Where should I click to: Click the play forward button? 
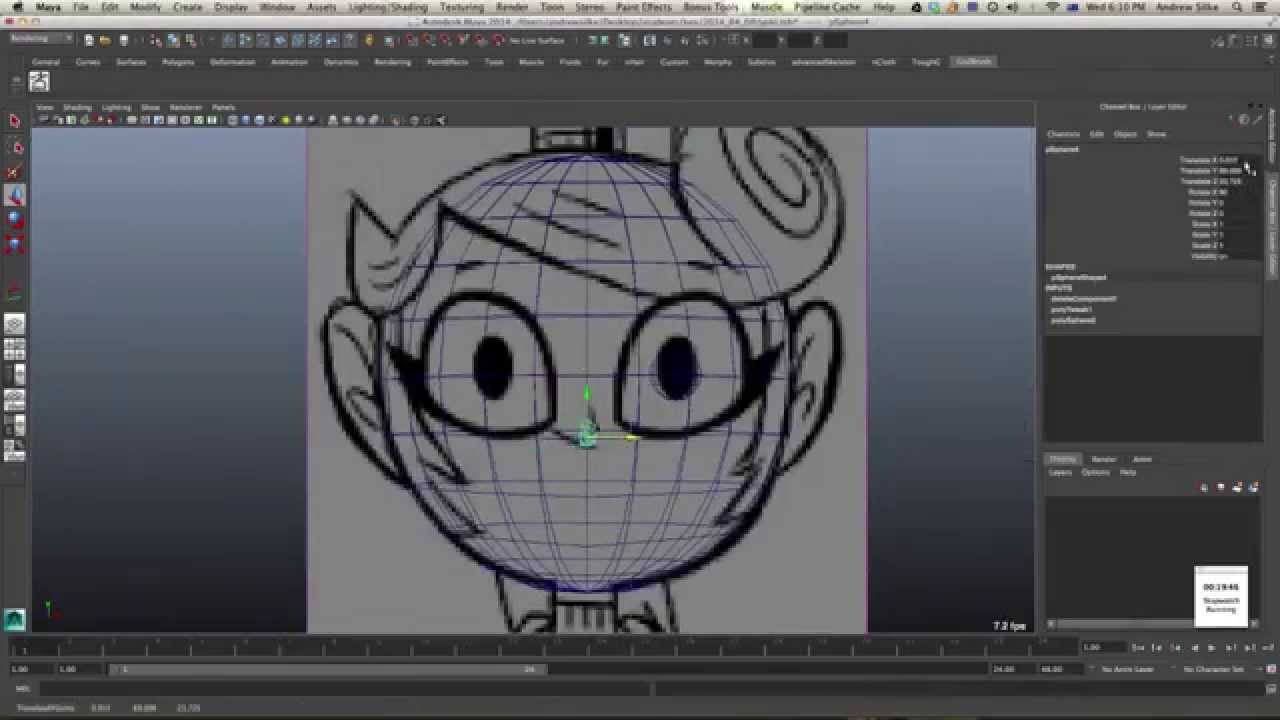coord(1211,647)
